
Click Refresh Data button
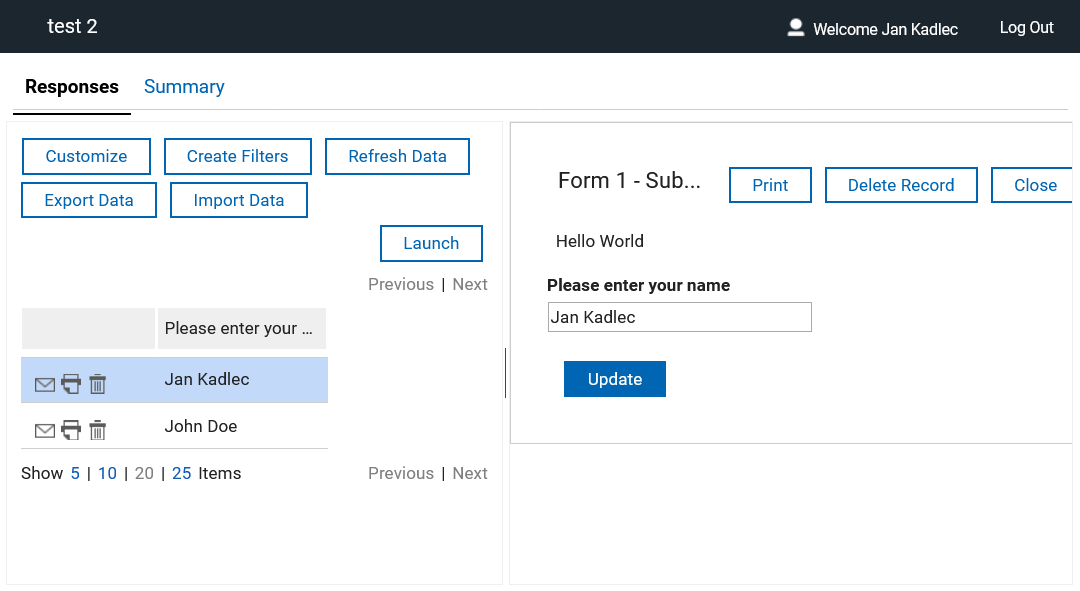click(x=397, y=156)
